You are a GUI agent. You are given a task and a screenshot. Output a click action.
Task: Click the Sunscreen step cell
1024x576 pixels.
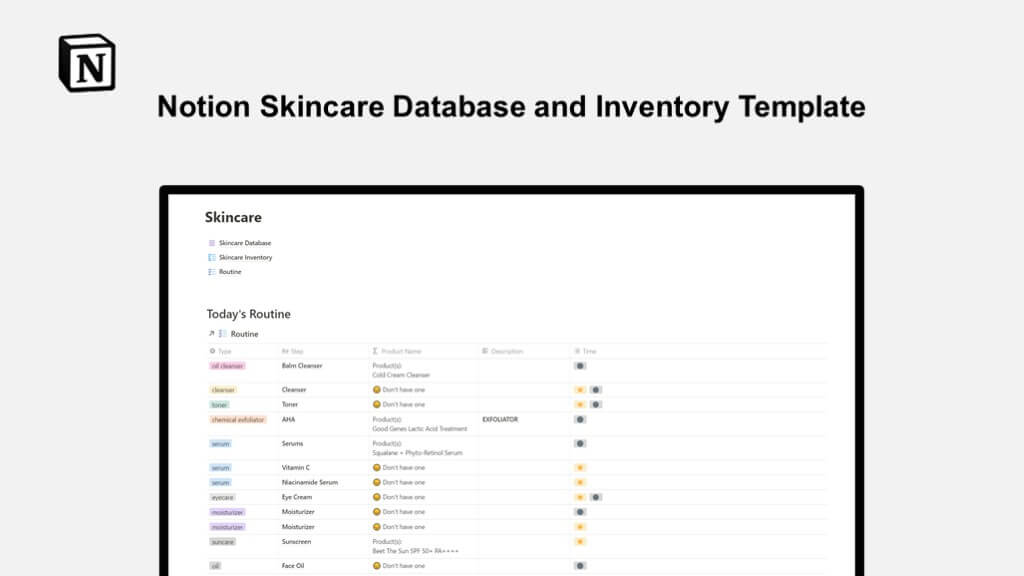[296, 541]
